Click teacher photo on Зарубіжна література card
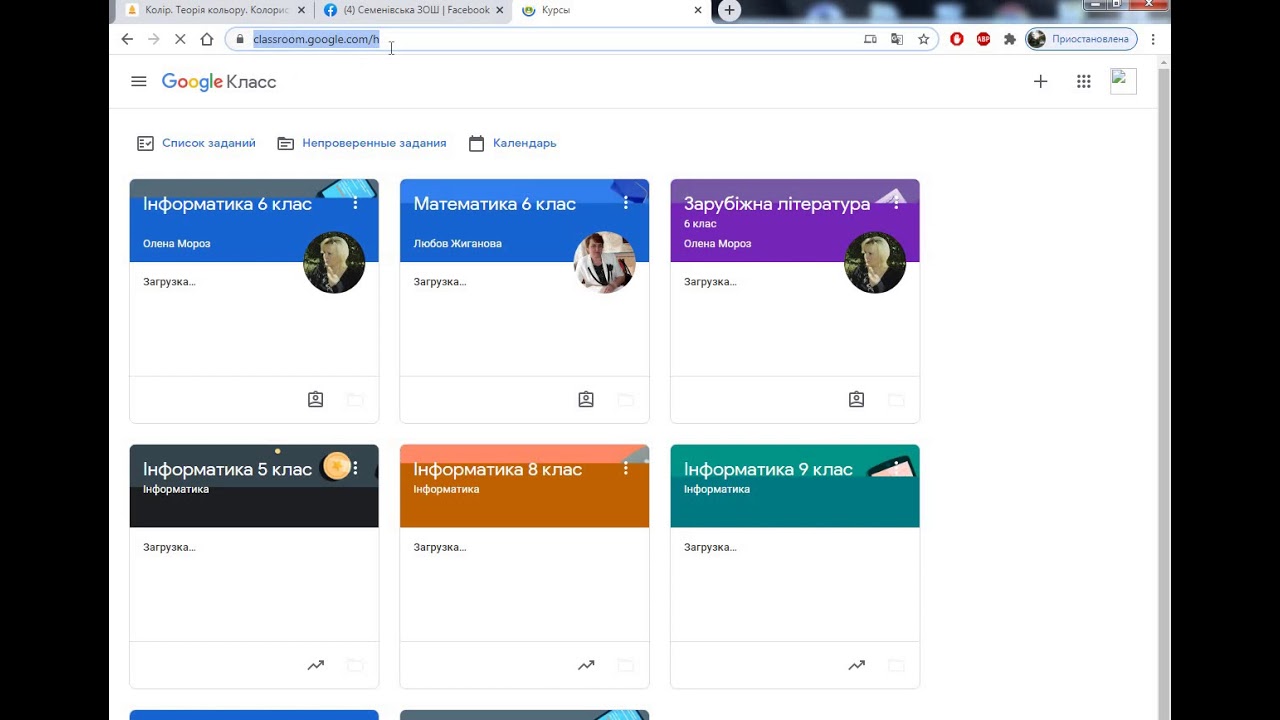Image resolution: width=1280 pixels, height=720 pixels. point(875,262)
